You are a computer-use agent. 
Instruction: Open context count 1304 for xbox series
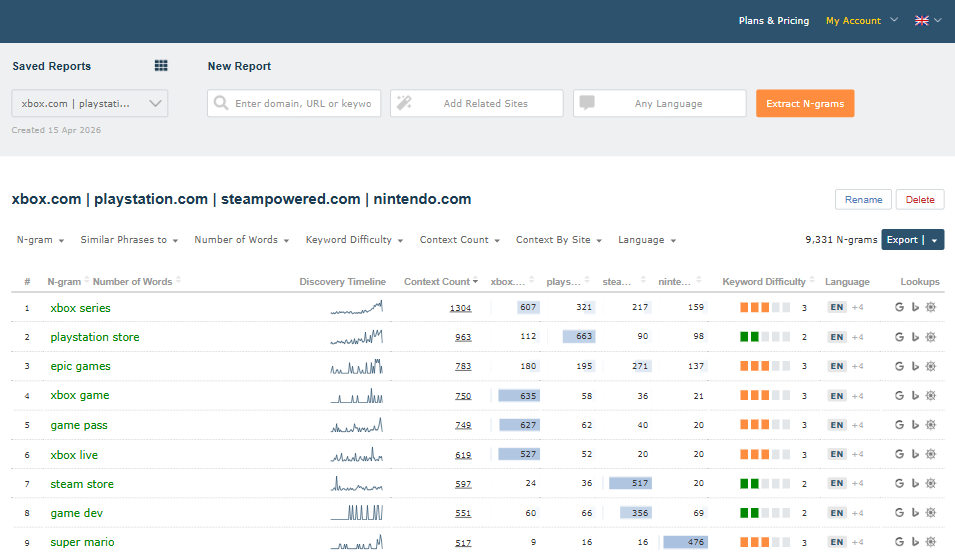pos(460,308)
